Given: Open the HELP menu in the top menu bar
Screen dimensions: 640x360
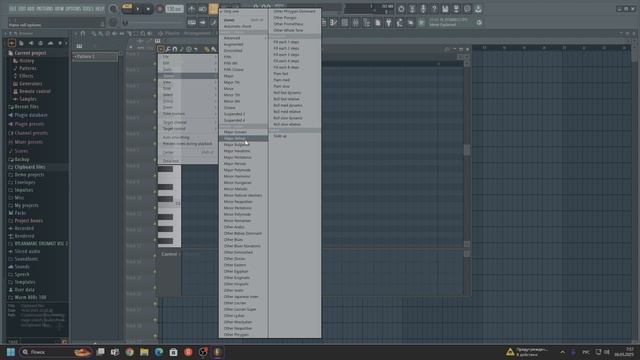Looking at the screenshot, I should pyautogui.click(x=100, y=9).
